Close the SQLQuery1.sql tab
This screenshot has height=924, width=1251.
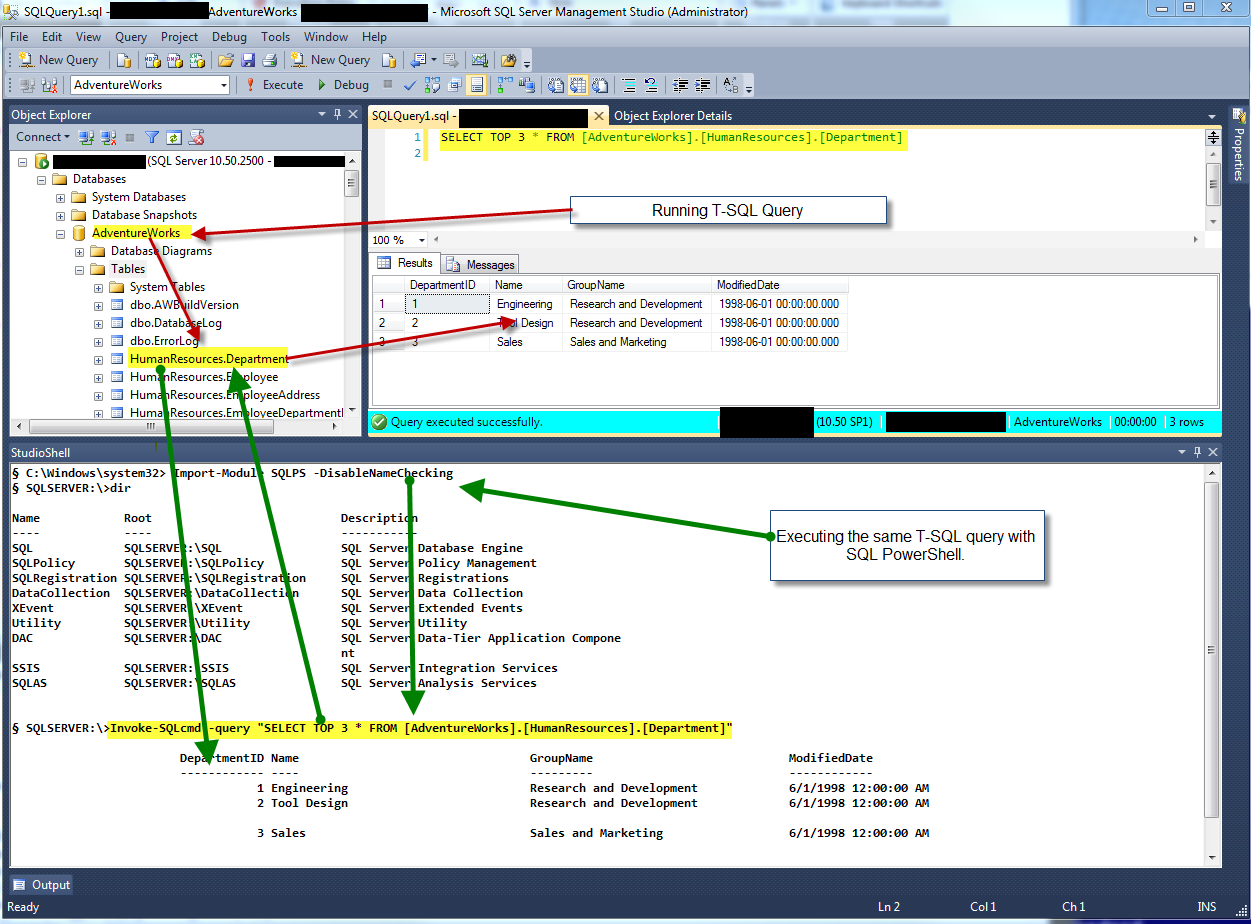point(599,116)
